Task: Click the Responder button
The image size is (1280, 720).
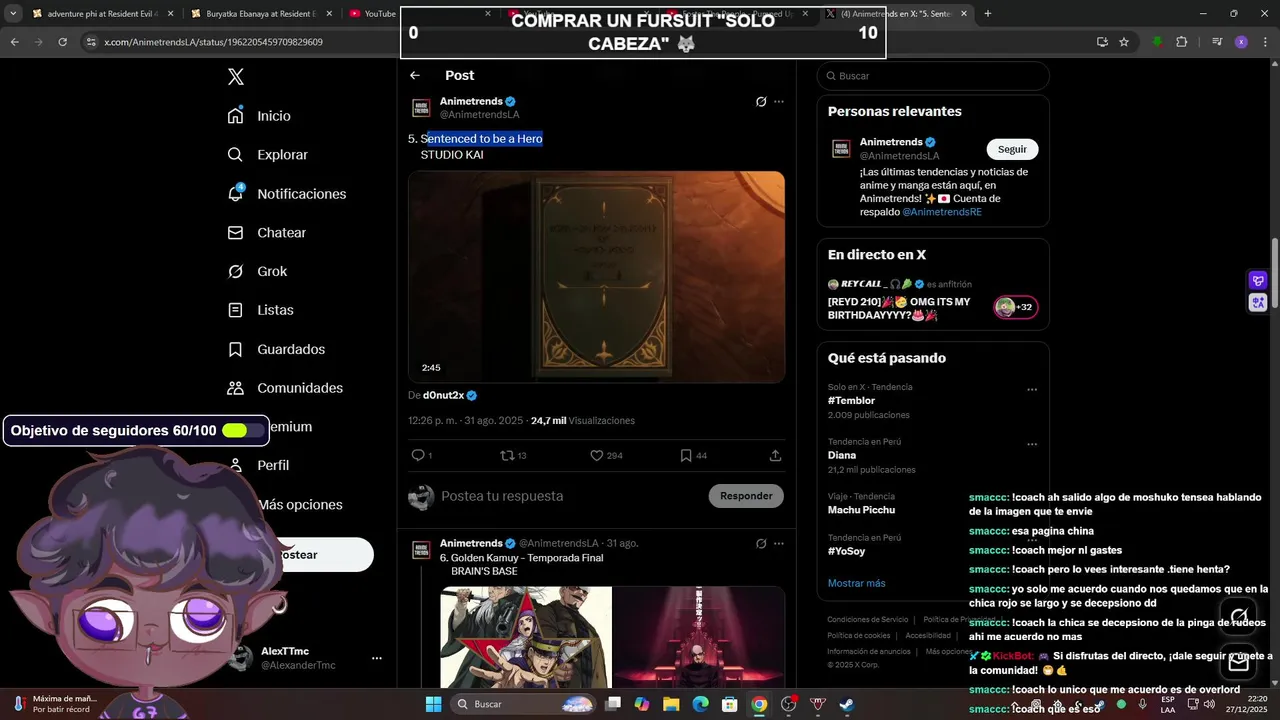Action: click(746, 496)
